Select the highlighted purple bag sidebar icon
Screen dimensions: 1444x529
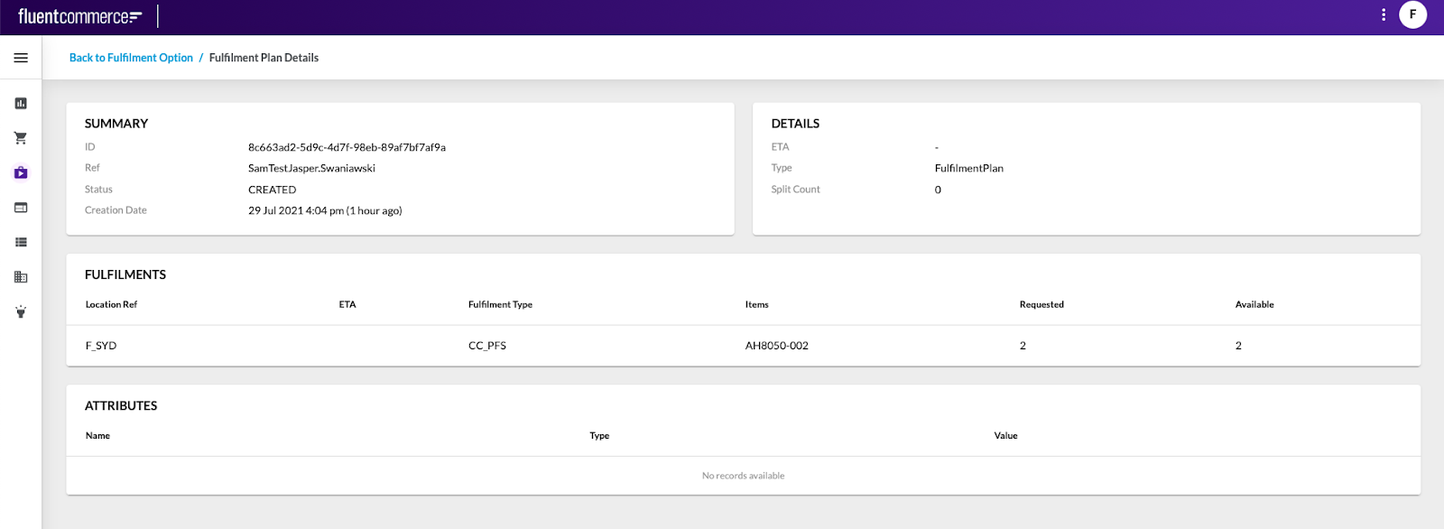(20, 173)
